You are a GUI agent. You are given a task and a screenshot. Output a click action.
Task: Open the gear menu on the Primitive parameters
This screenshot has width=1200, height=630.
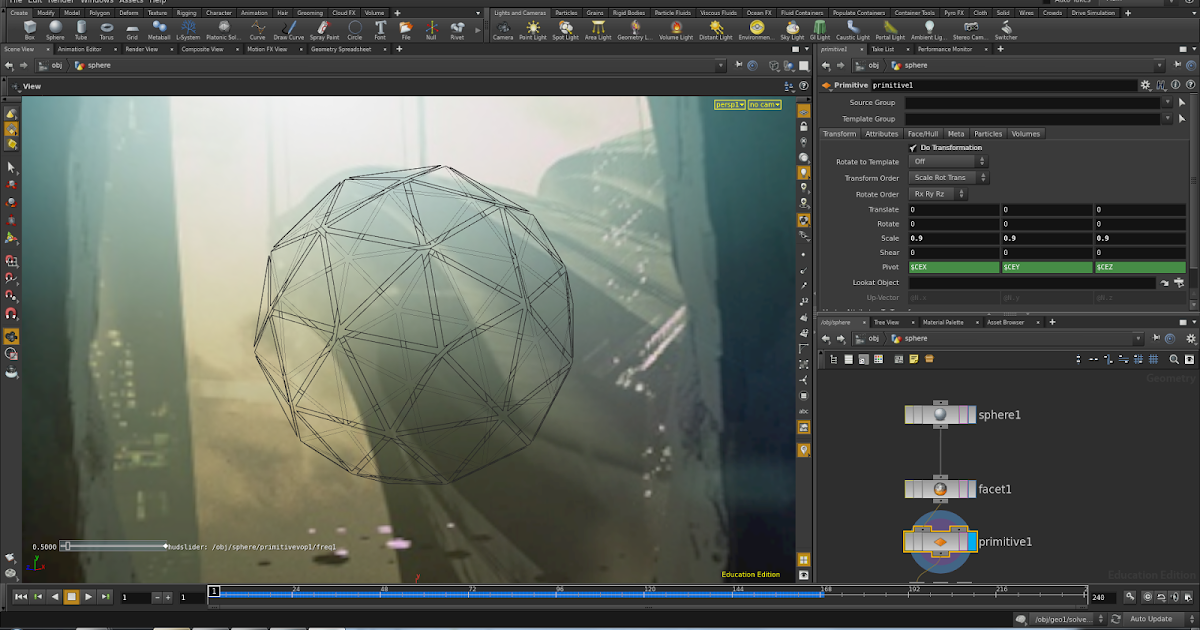click(1146, 85)
